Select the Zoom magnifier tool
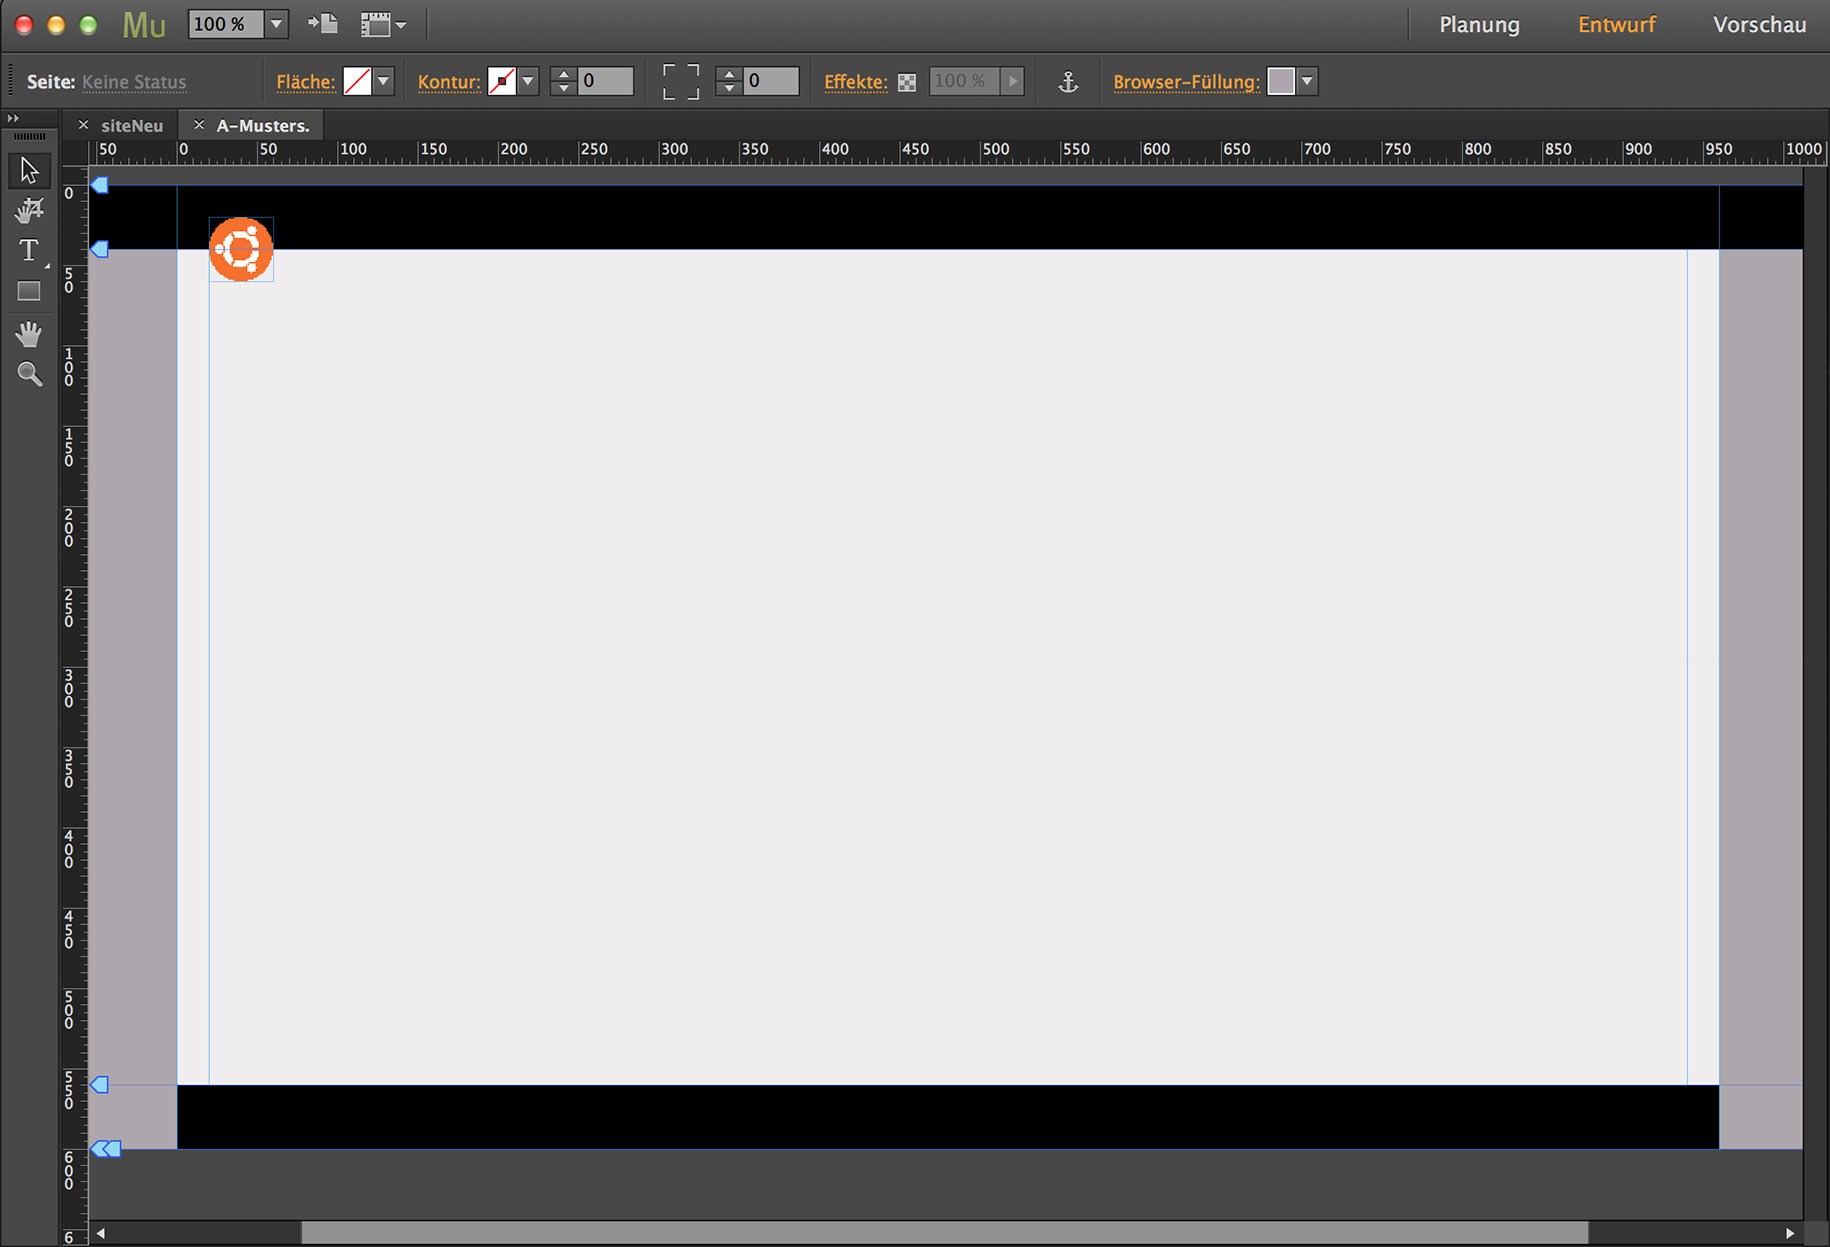Viewport: 1830px width, 1247px height. (x=29, y=374)
